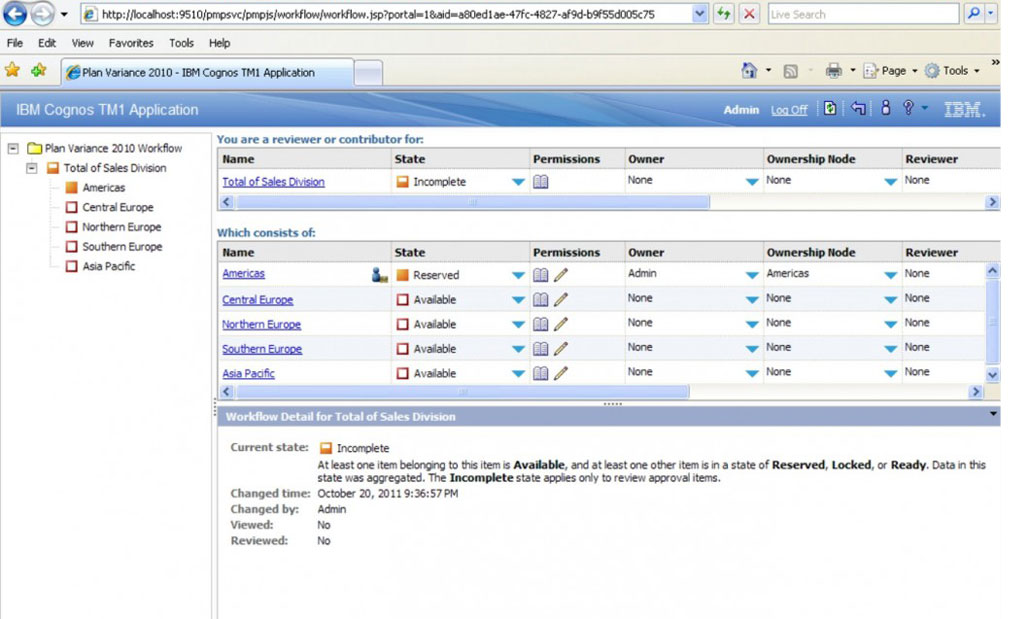Screen dimensions: 1030x619
Task: Click the TM1 ownership person icon in header
Action: pos(885,108)
